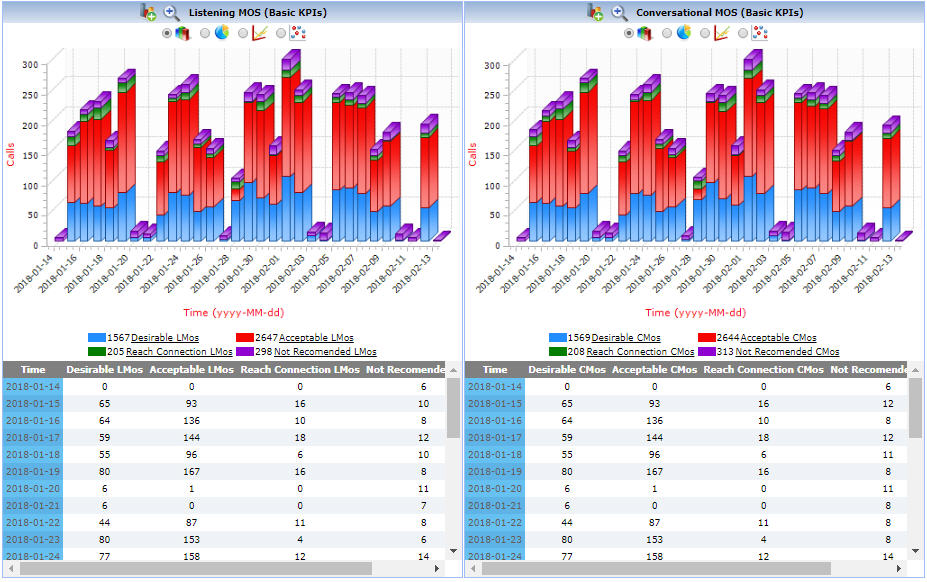The height and width of the screenshot is (582, 927).
Task: Click zoom-in magnifier in Conversational MOS header
Action: [619, 12]
